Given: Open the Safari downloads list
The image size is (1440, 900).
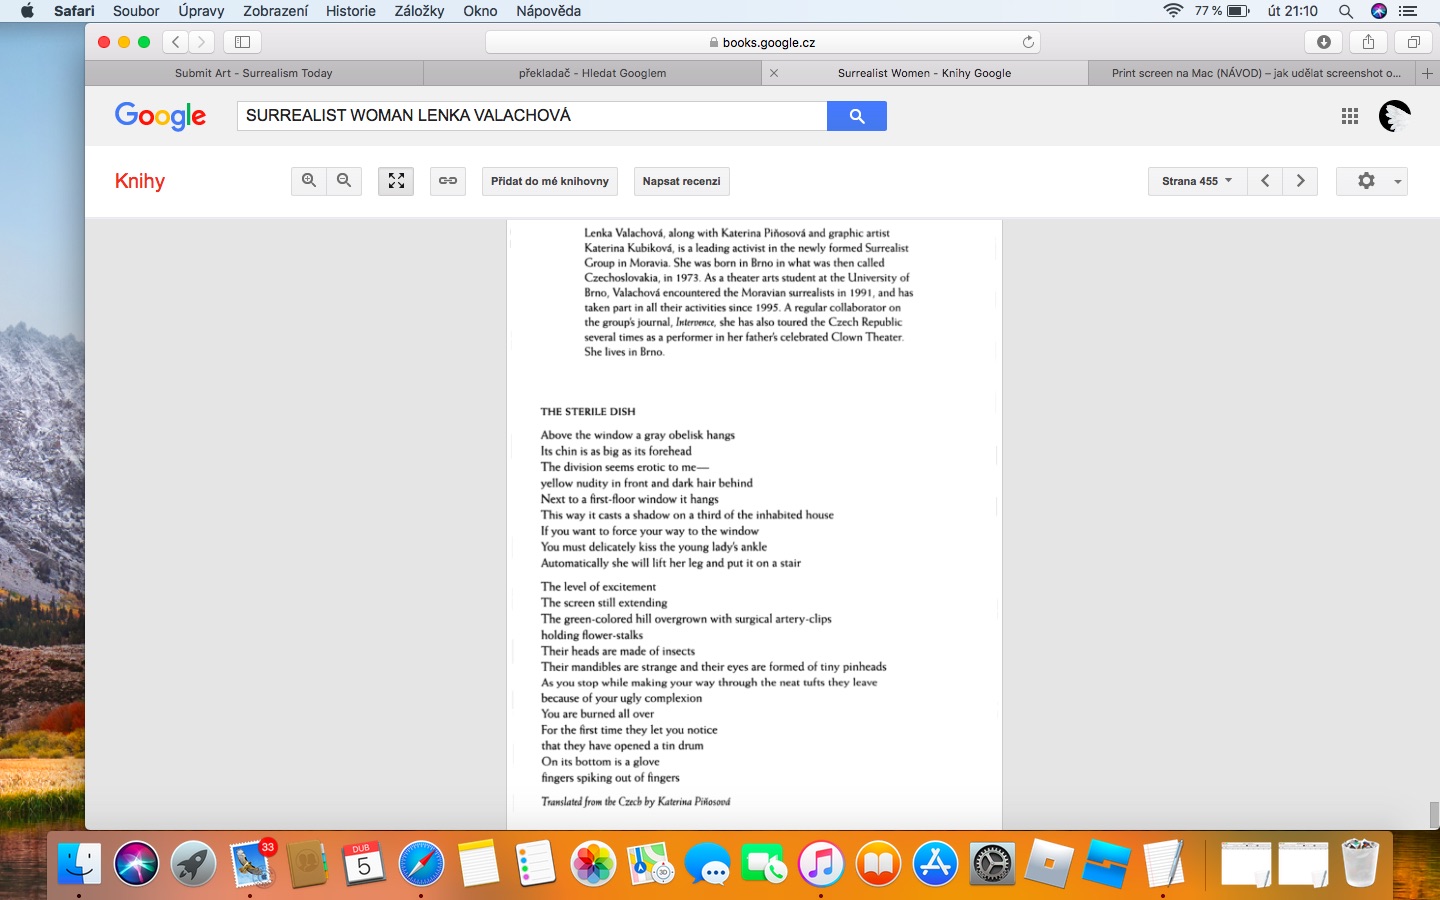Looking at the screenshot, I should click(x=1323, y=42).
